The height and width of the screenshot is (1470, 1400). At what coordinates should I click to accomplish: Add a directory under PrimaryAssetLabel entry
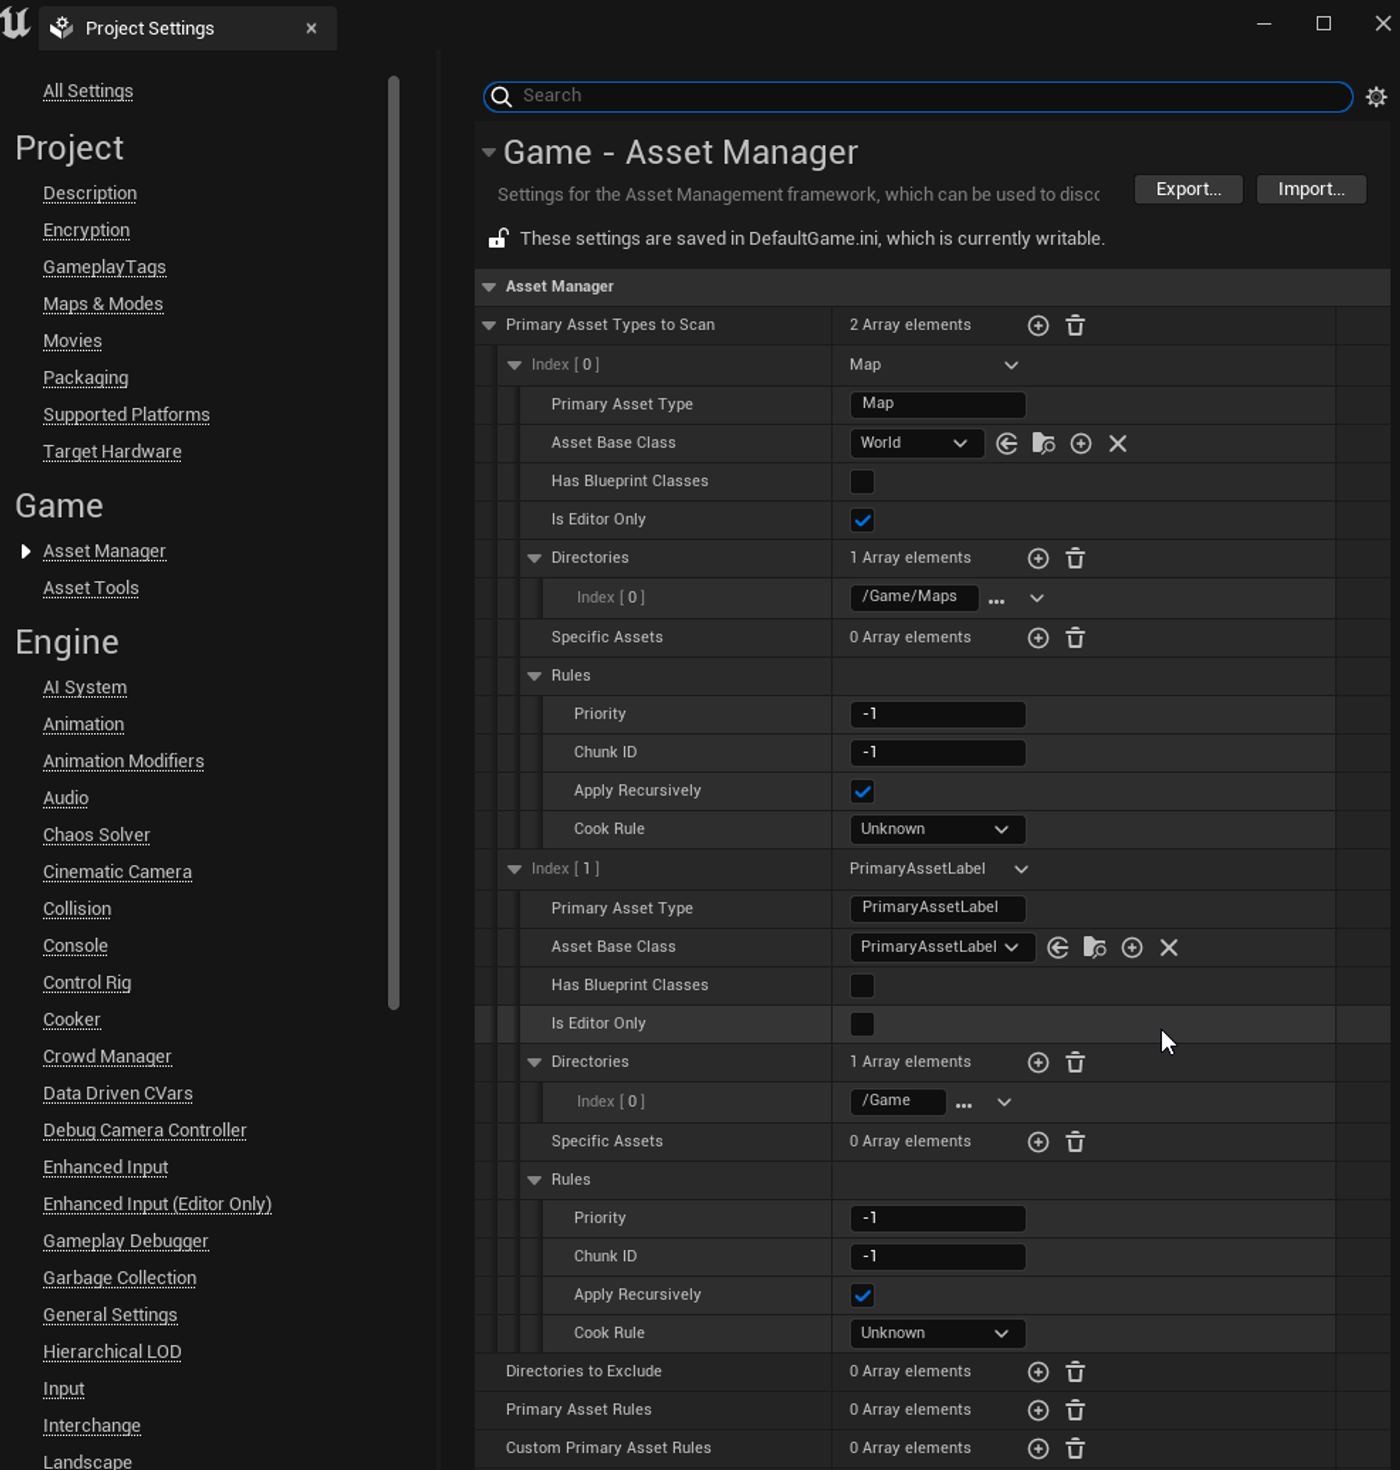coord(1038,1062)
